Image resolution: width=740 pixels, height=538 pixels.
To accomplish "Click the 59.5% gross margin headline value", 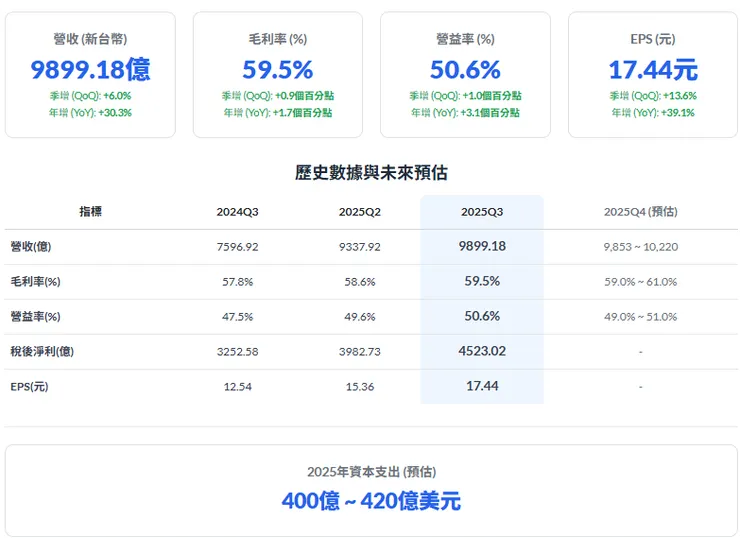I will [x=278, y=69].
